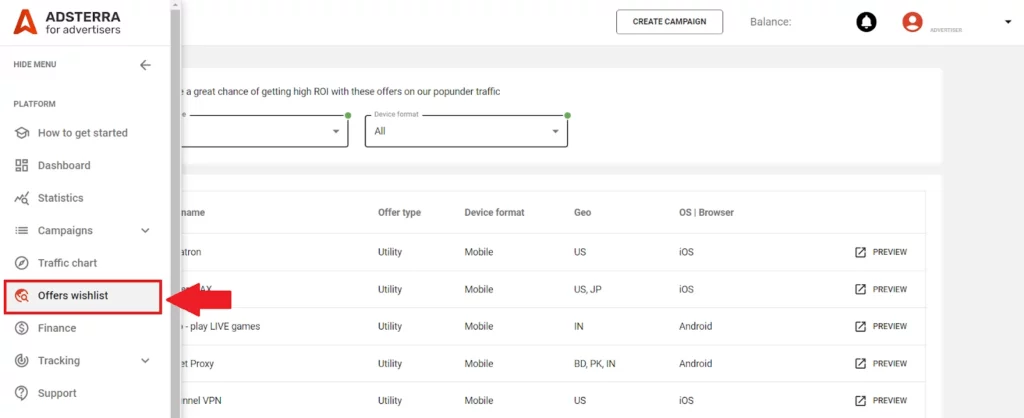Click the How to get started icon

click(21, 133)
